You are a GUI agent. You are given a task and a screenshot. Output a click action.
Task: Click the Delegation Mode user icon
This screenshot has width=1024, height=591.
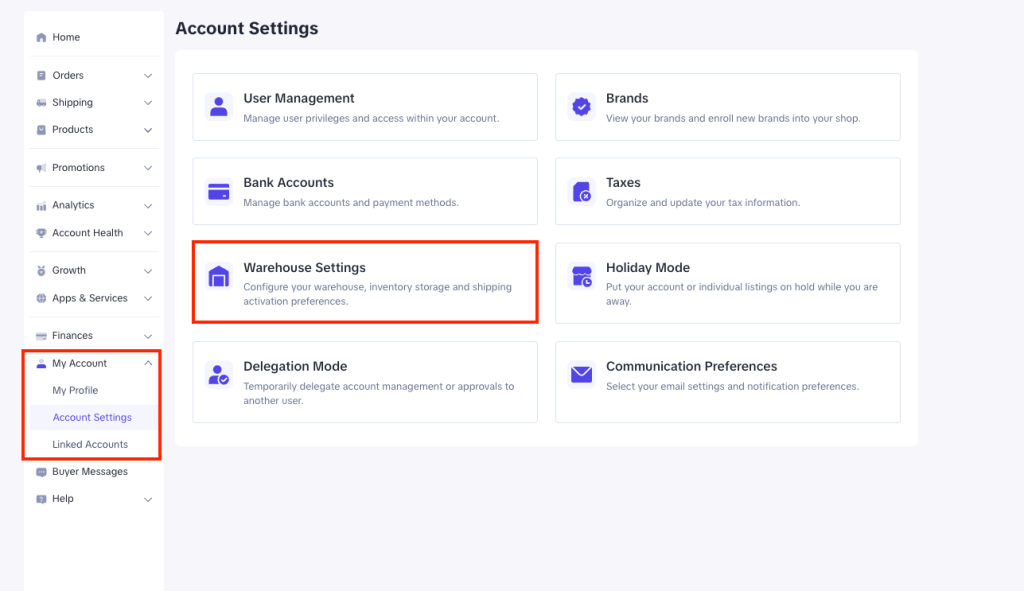(218, 375)
